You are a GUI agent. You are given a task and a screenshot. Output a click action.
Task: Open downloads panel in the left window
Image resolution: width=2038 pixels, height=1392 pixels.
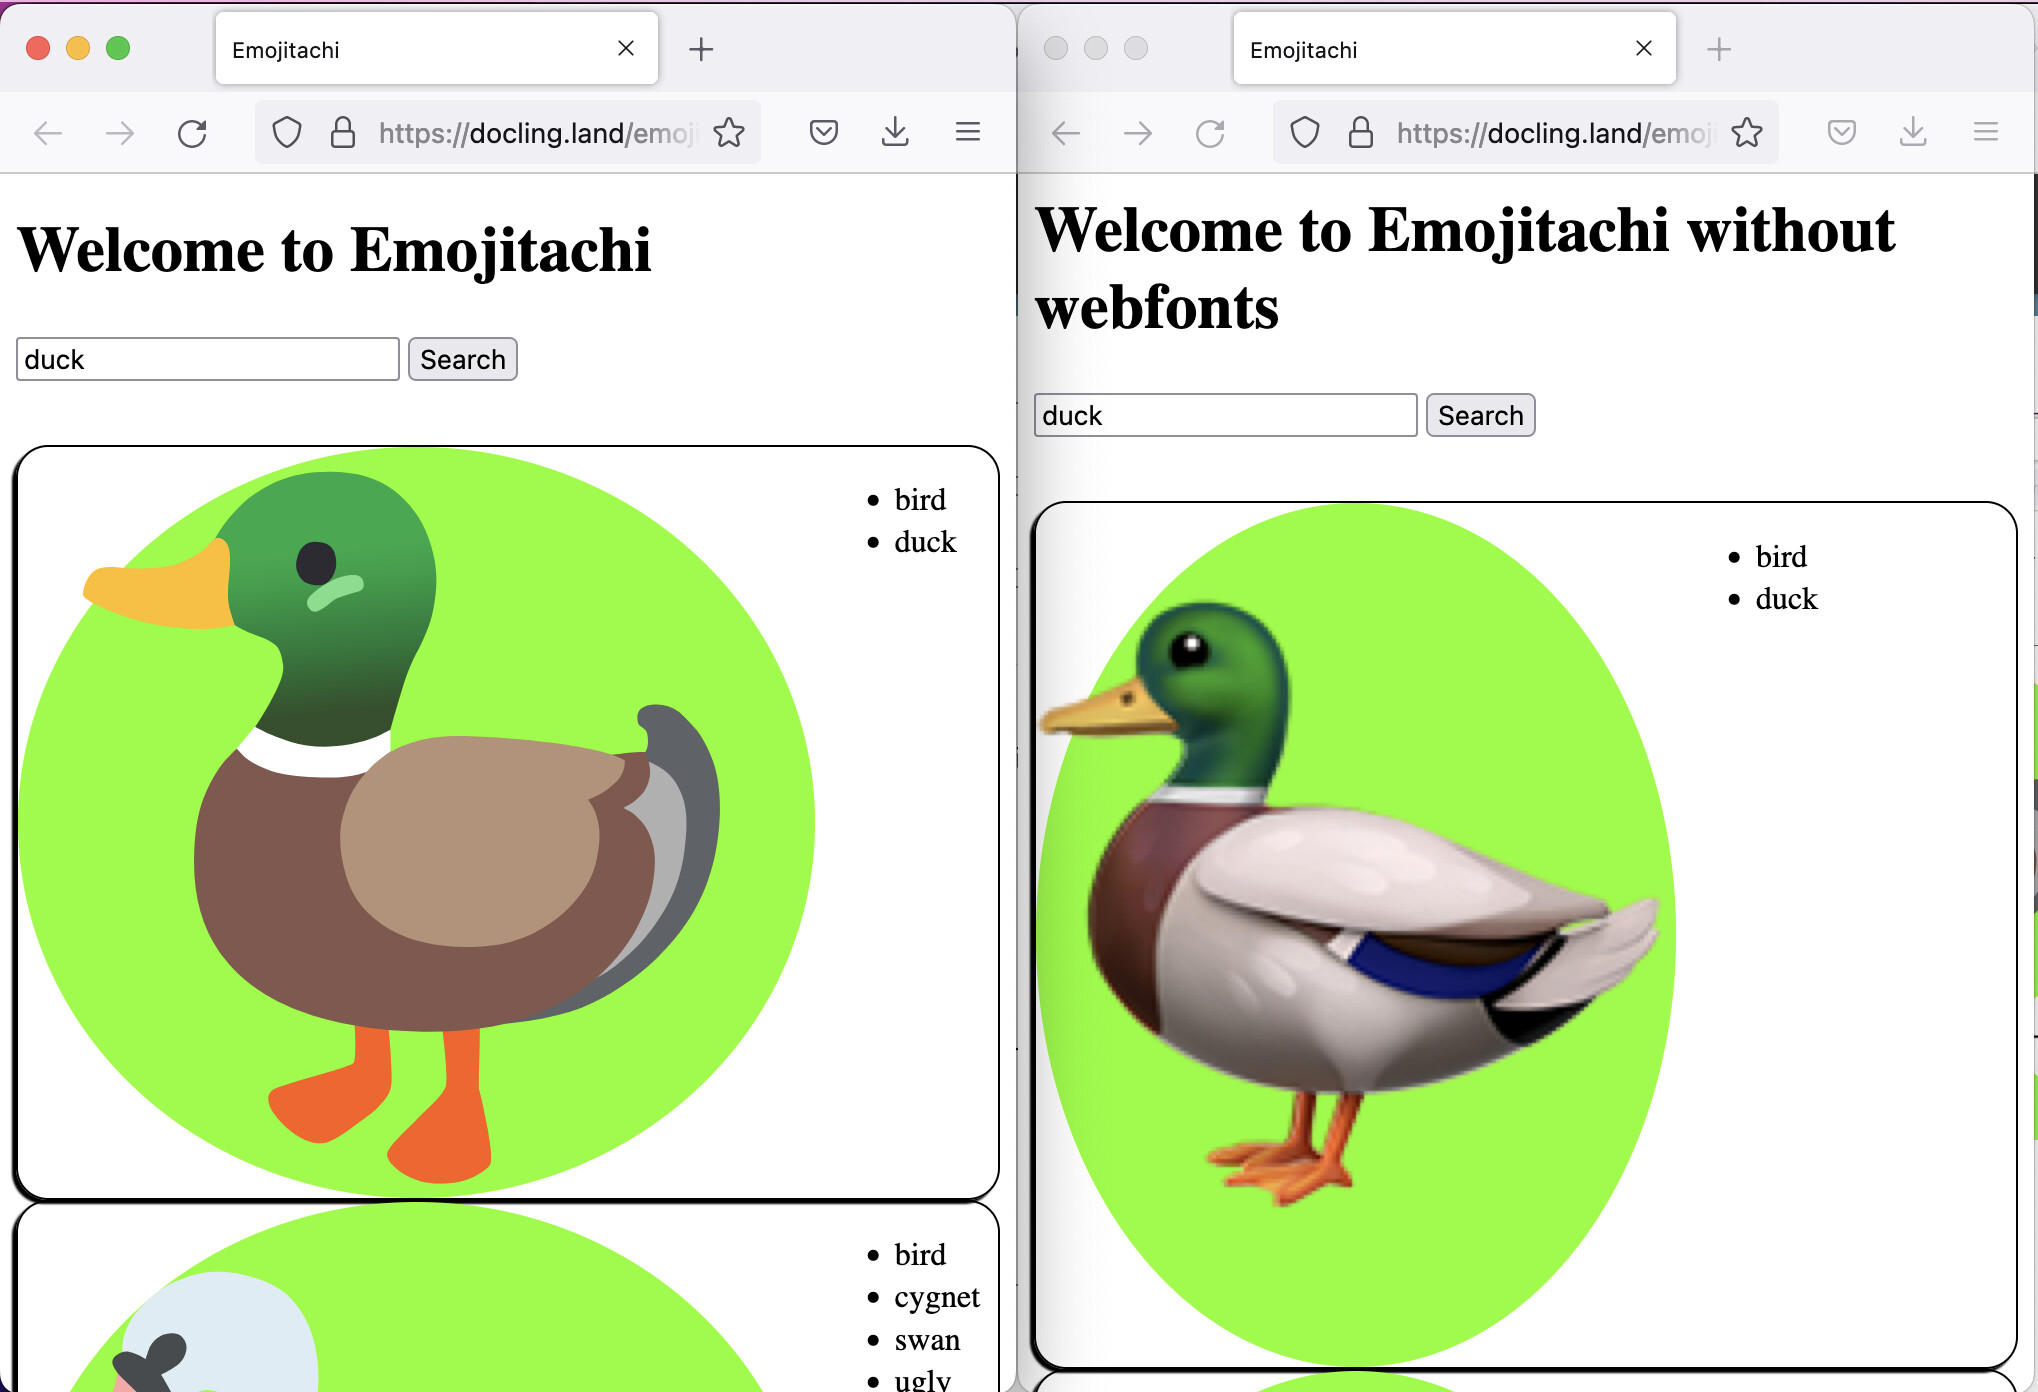coord(895,132)
